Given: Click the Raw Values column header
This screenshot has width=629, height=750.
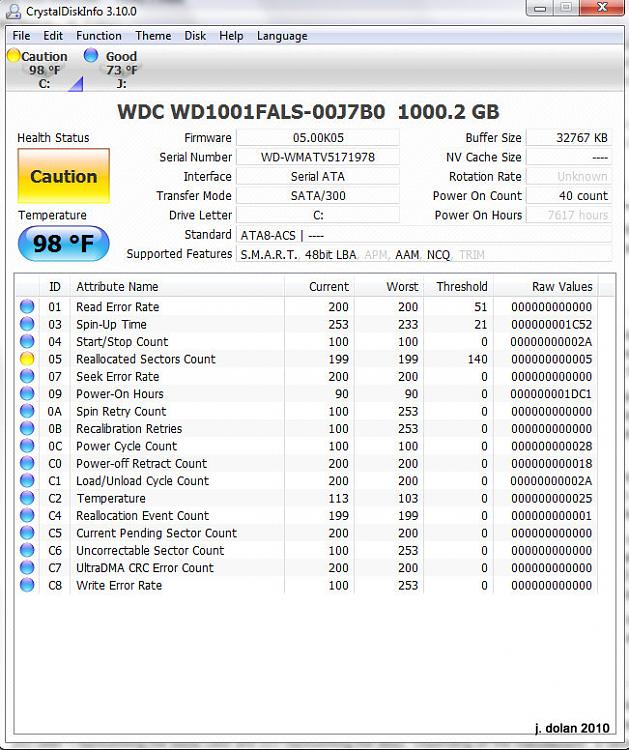Looking at the screenshot, I should coord(546,287).
